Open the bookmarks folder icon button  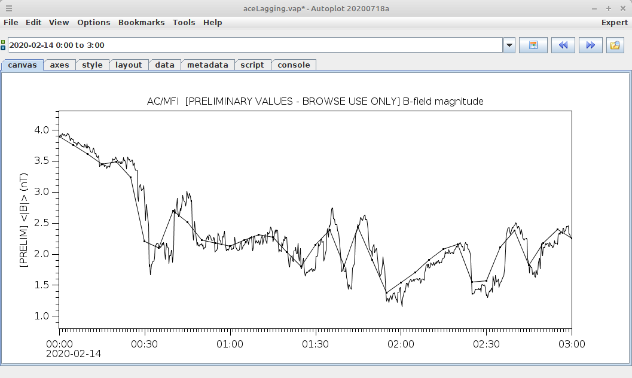click(615, 45)
